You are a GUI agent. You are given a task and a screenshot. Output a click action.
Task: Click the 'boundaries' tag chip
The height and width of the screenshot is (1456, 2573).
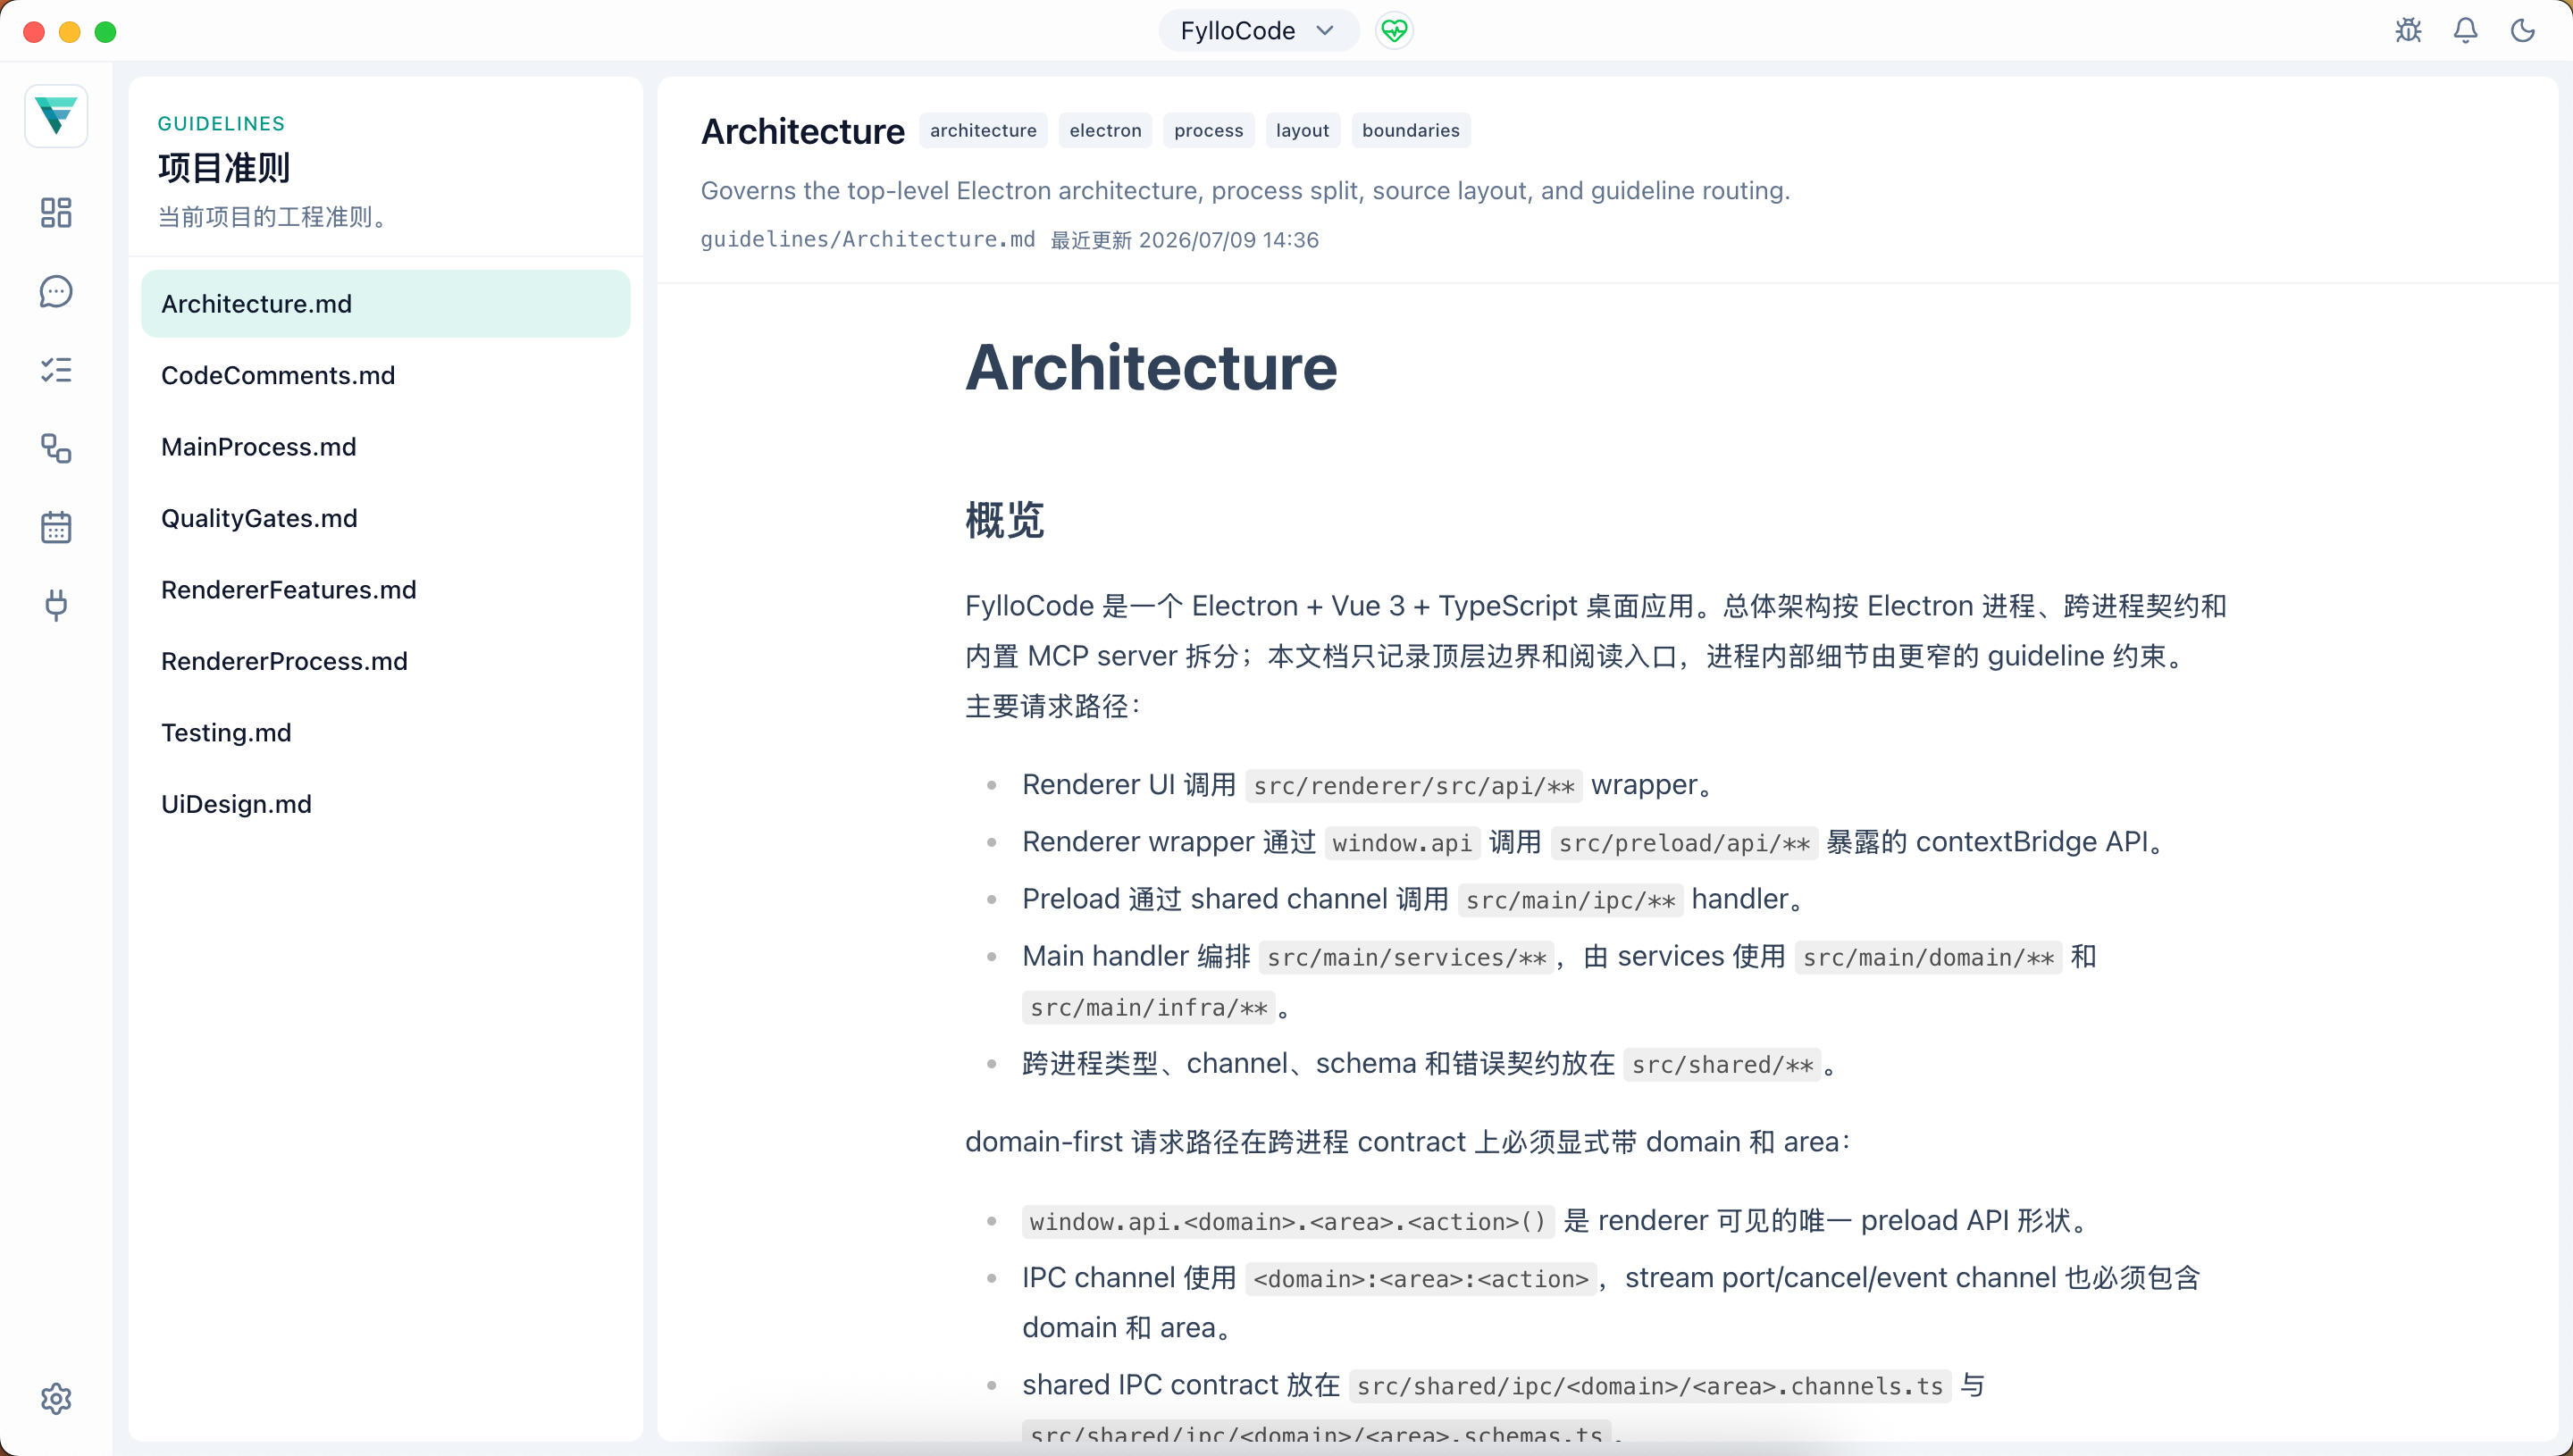(x=1410, y=131)
